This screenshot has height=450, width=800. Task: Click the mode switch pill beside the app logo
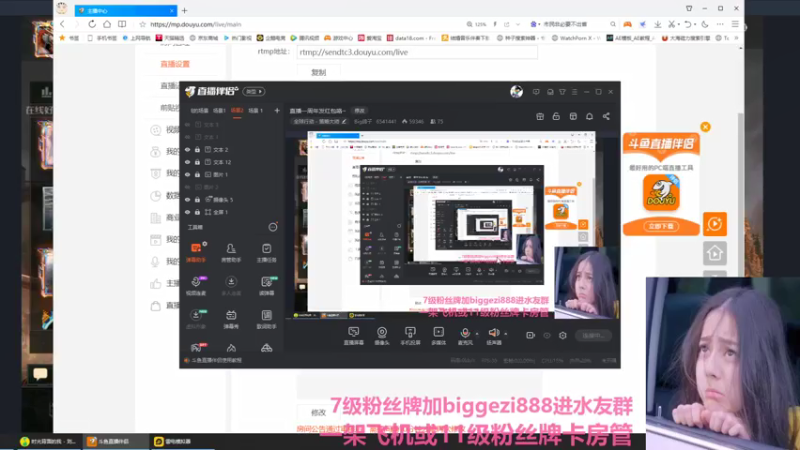(x=254, y=91)
